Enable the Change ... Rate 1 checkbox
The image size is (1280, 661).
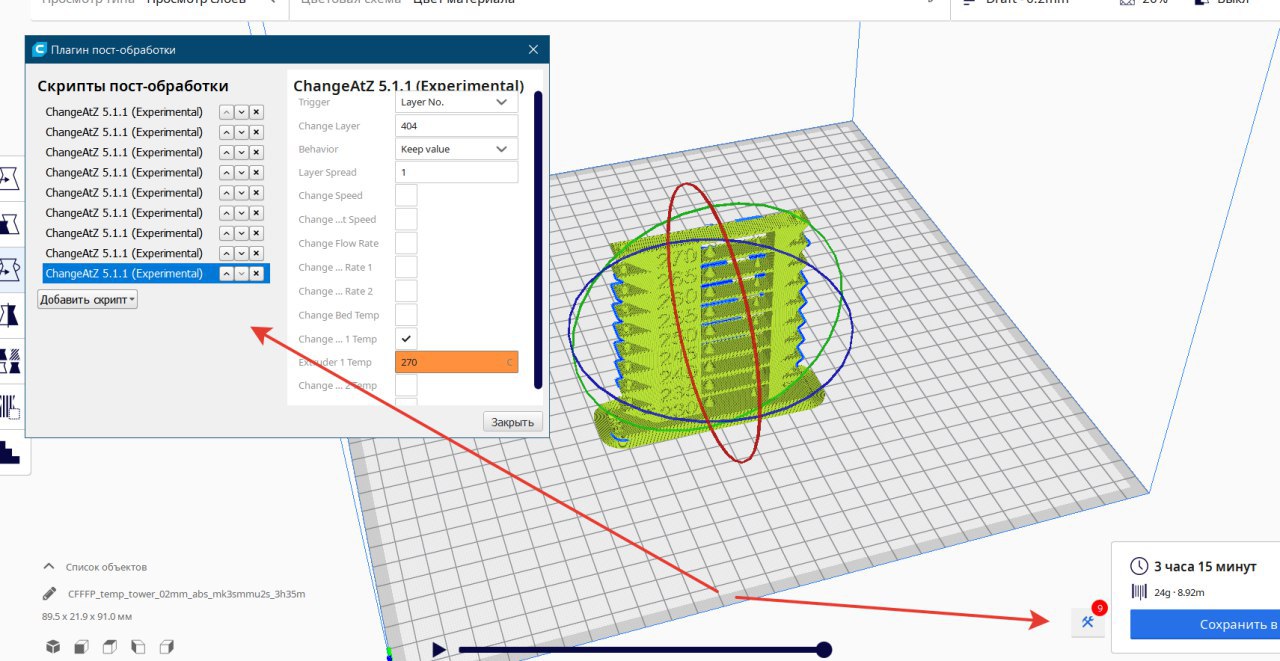click(x=406, y=267)
